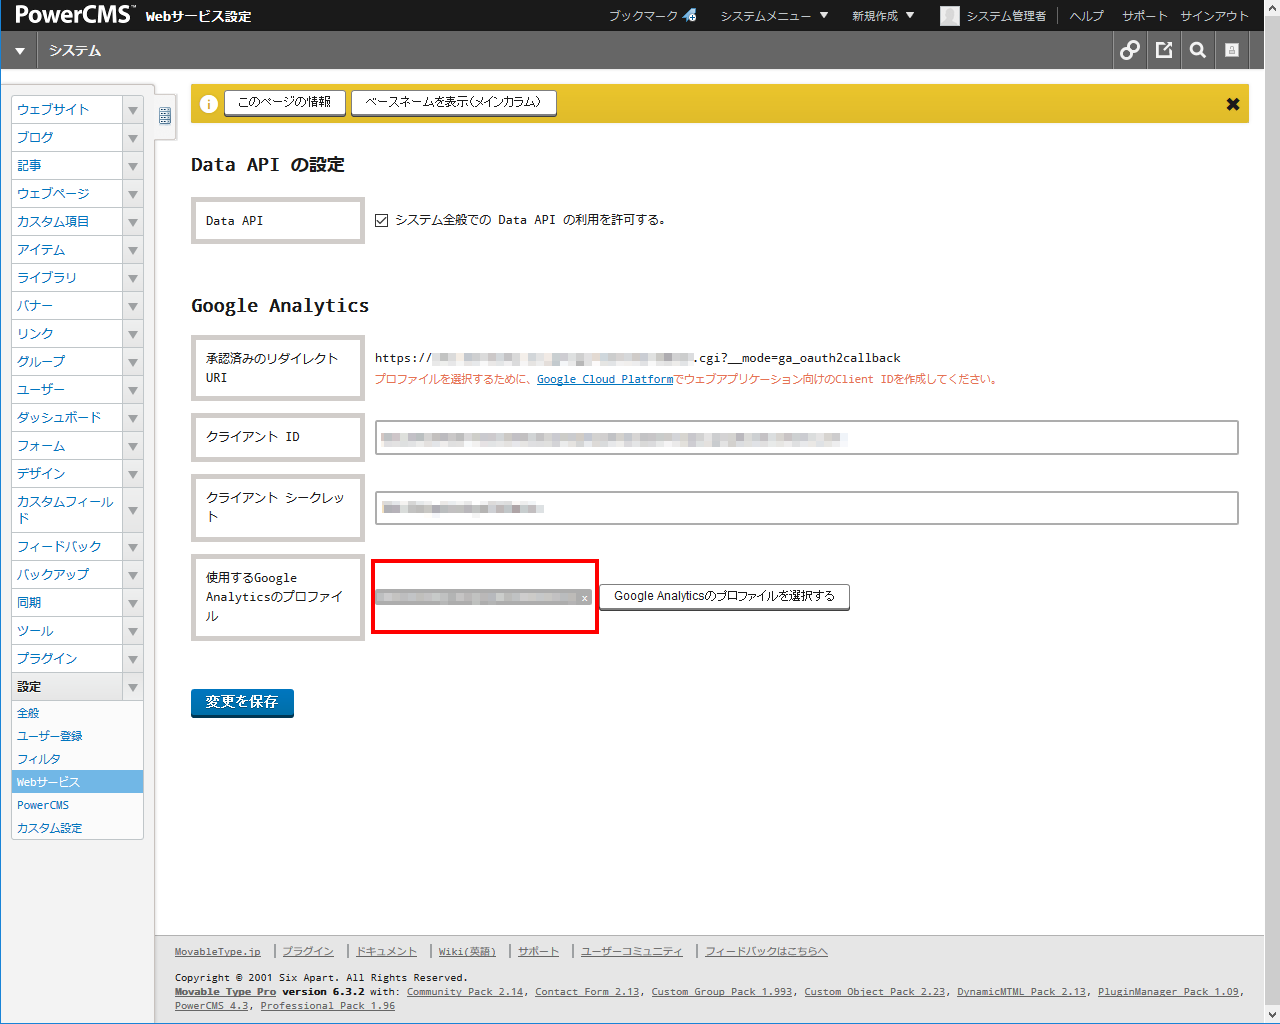
Task: Expand the ウェブページ sidebar menu arrow
Action: click(x=133, y=194)
